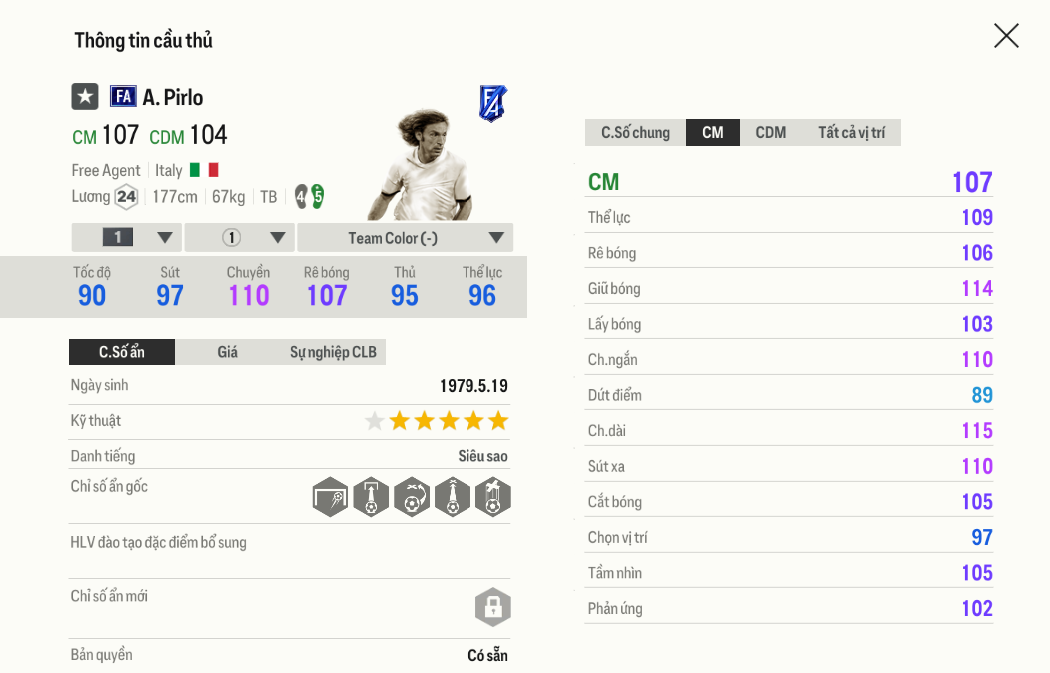Click the hidden trait icon showing ball below goalposts
1050x673 pixels.
371,497
